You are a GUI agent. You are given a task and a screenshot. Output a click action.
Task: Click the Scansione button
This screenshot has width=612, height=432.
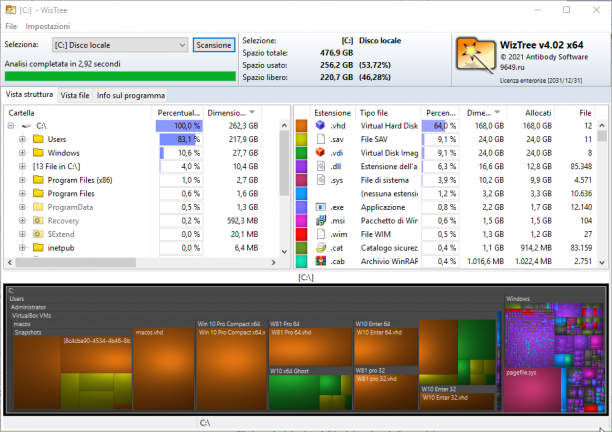(213, 45)
